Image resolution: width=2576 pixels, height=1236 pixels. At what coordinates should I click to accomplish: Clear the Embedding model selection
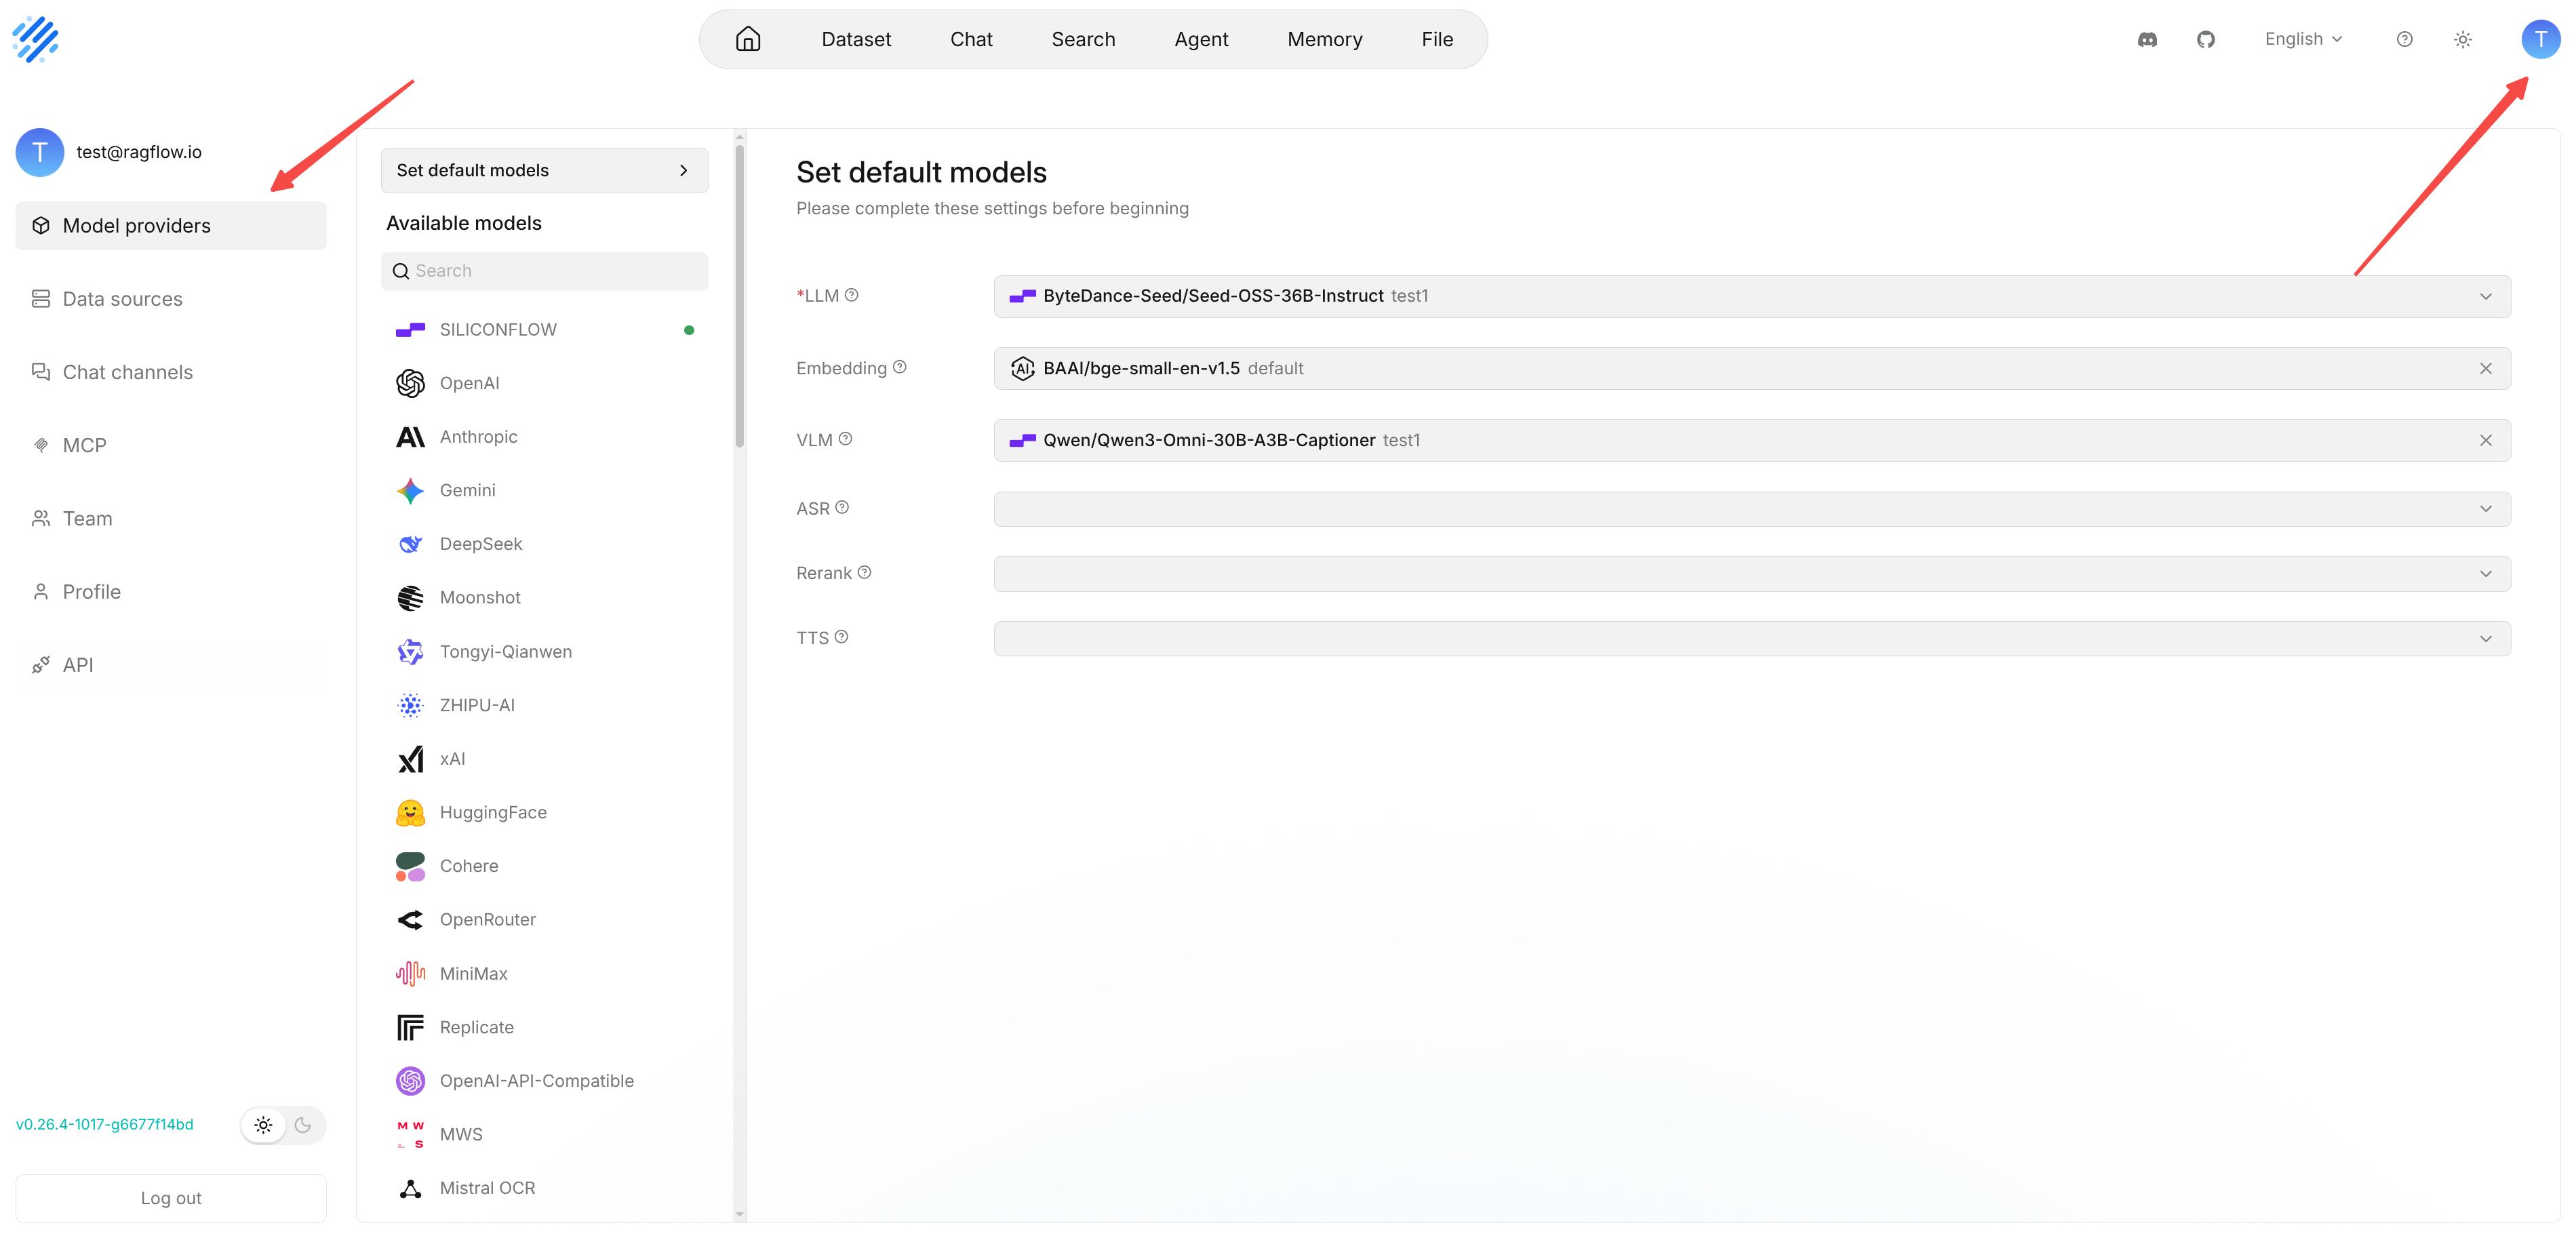(x=2485, y=369)
